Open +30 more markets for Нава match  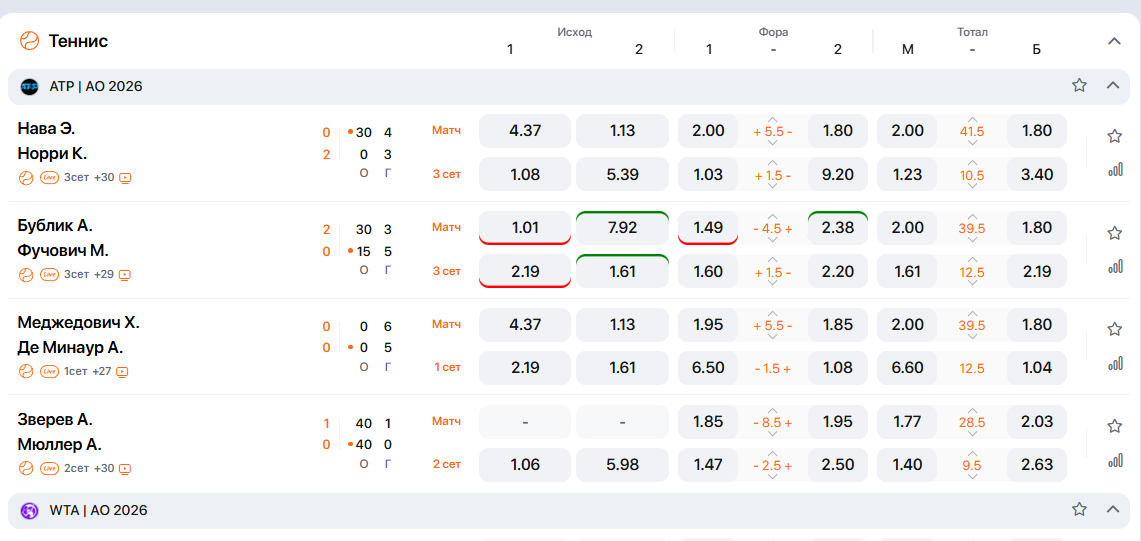(x=104, y=178)
